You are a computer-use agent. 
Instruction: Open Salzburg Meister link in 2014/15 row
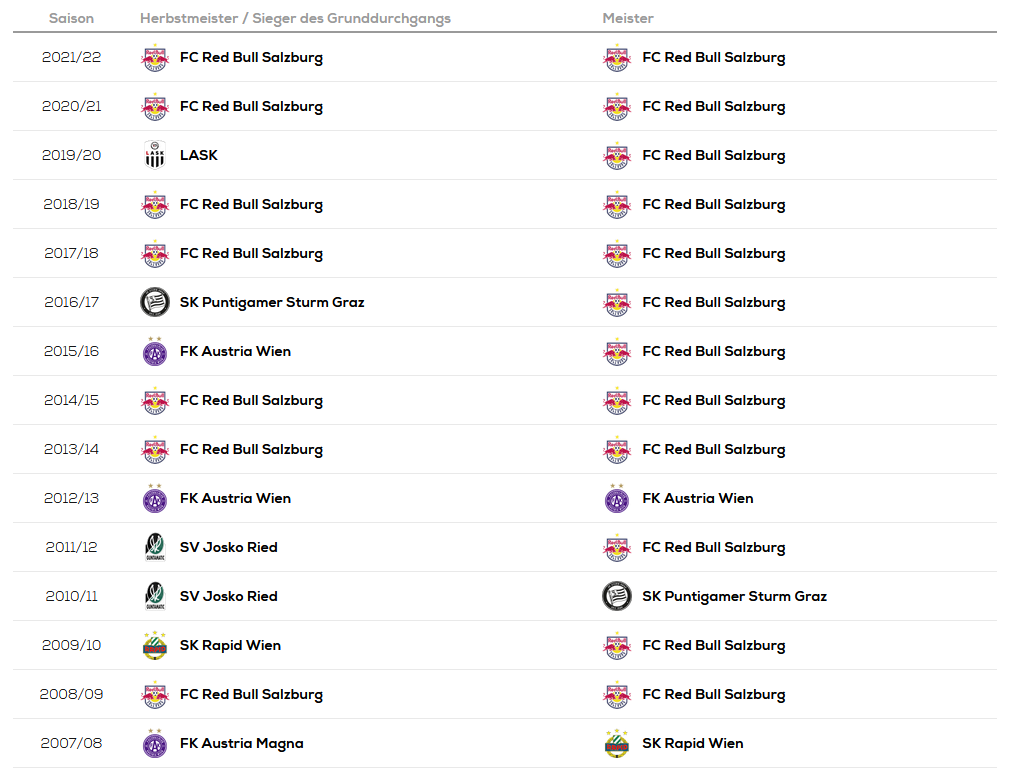pyautogui.click(x=714, y=401)
